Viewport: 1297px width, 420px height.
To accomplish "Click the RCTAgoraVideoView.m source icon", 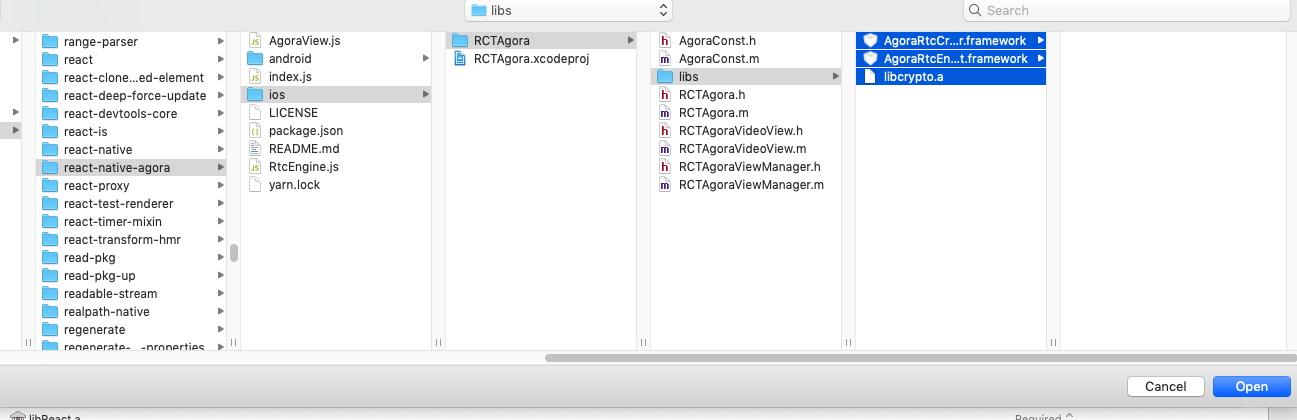I will pyautogui.click(x=665, y=149).
